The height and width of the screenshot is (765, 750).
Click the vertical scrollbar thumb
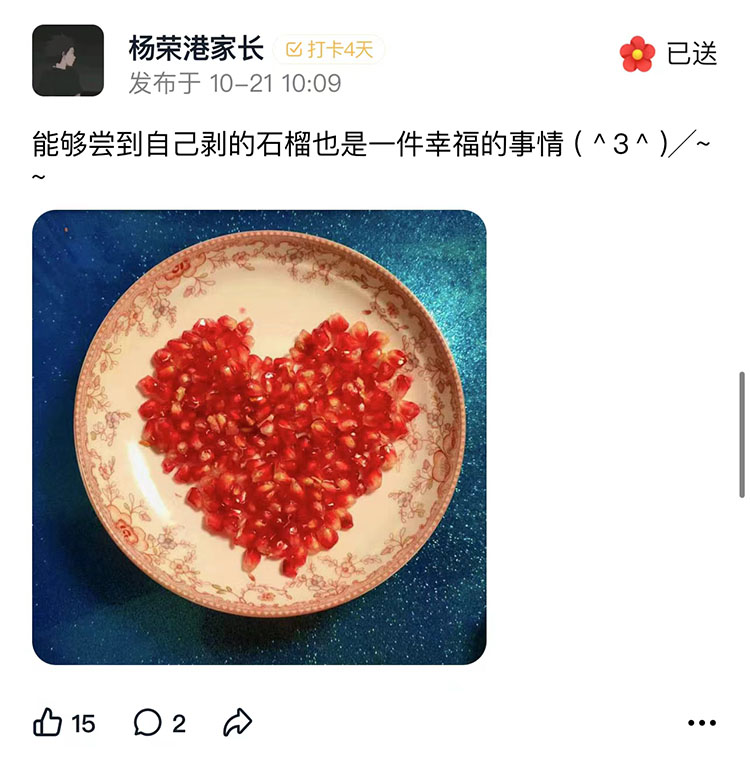742,435
